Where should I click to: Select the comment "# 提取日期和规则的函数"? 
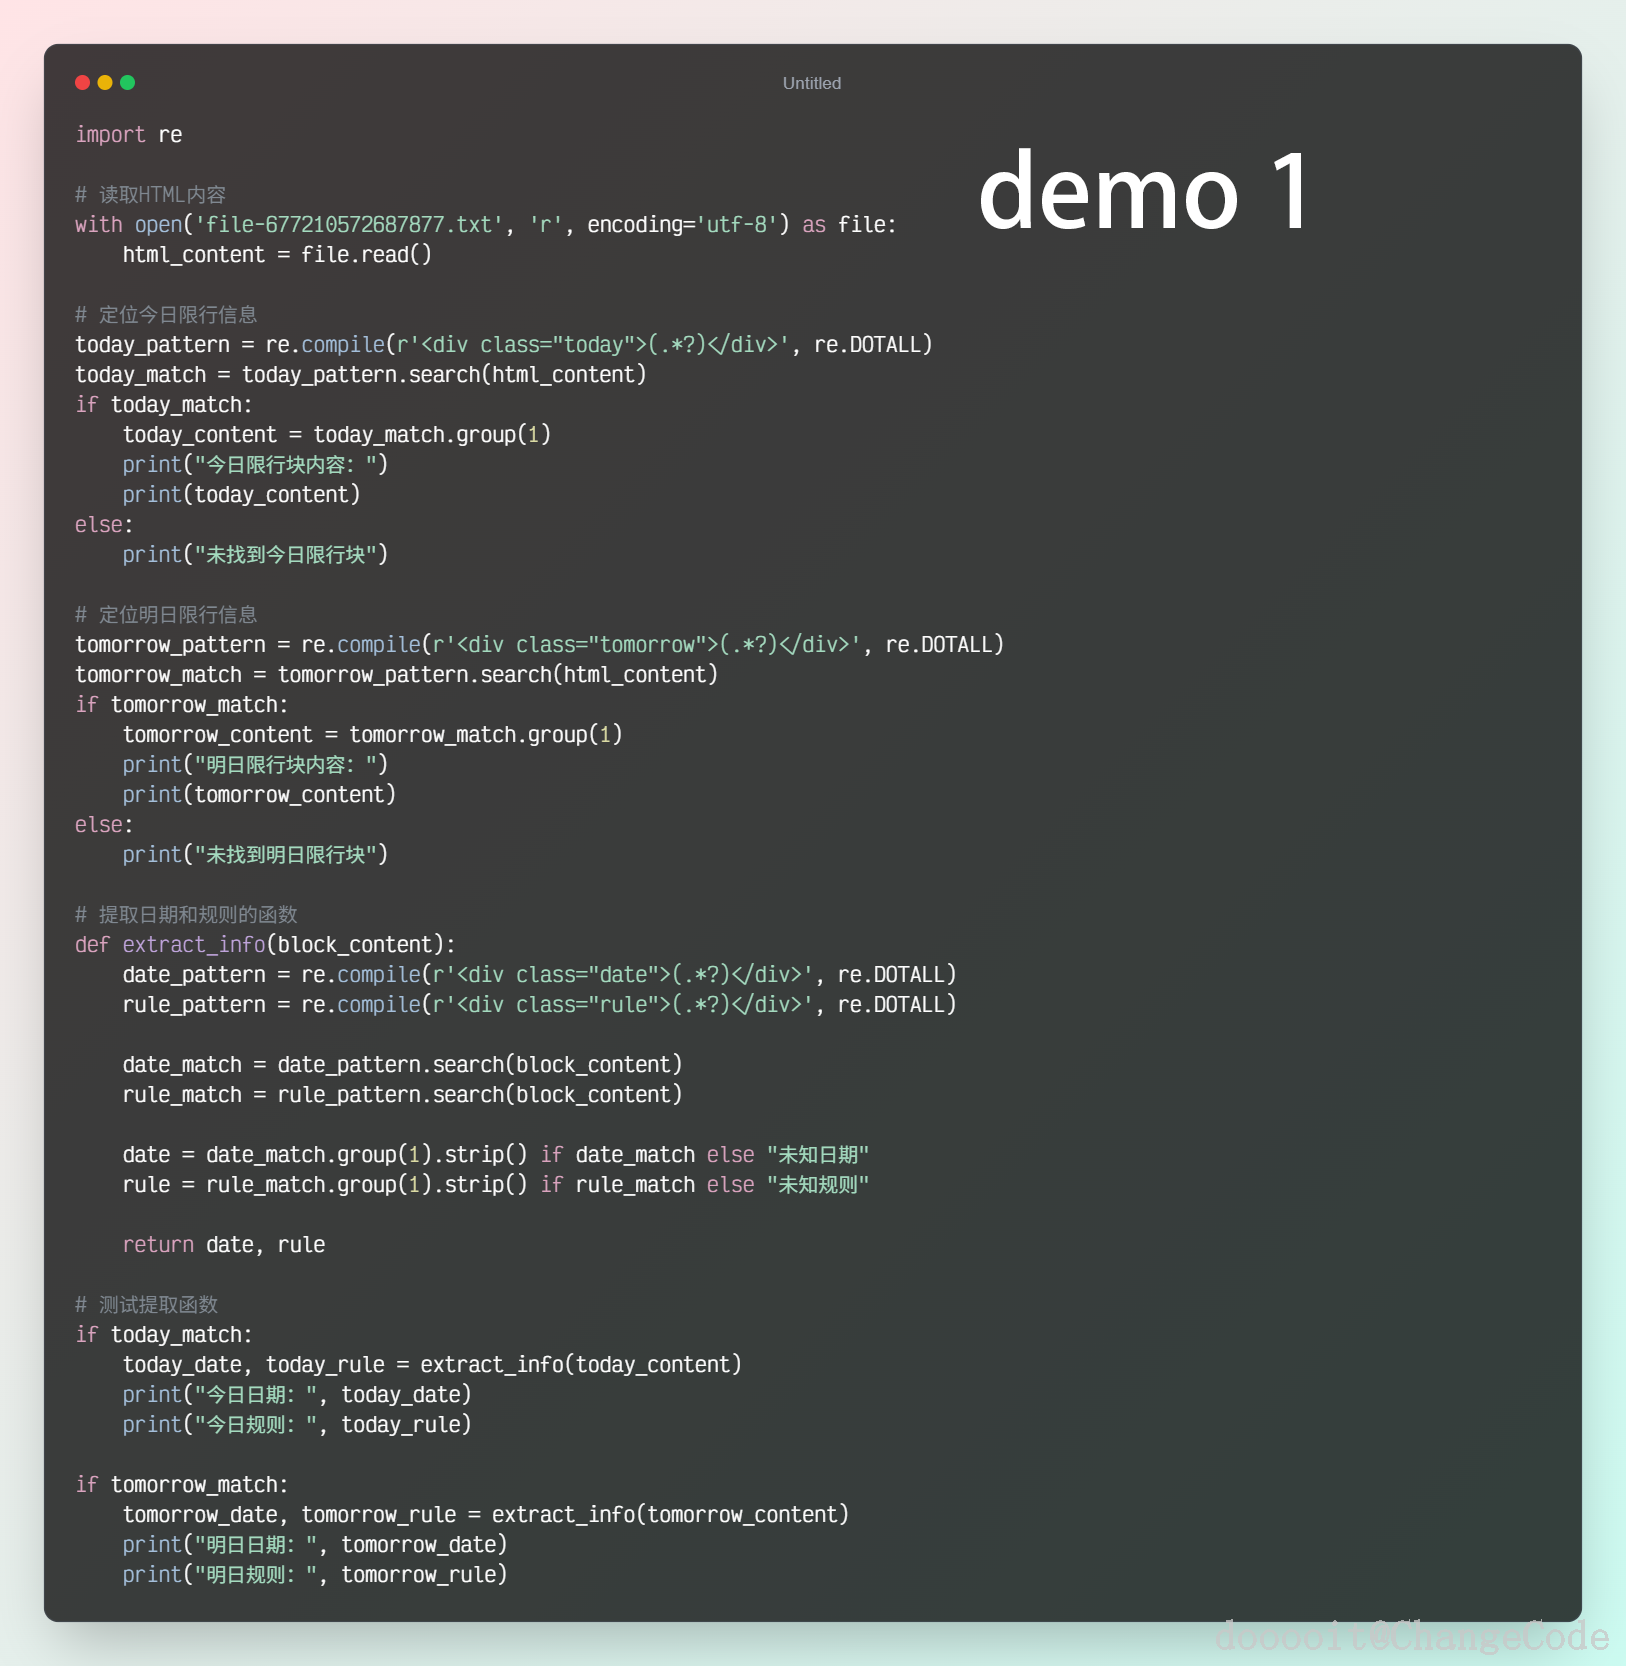(x=186, y=915)
